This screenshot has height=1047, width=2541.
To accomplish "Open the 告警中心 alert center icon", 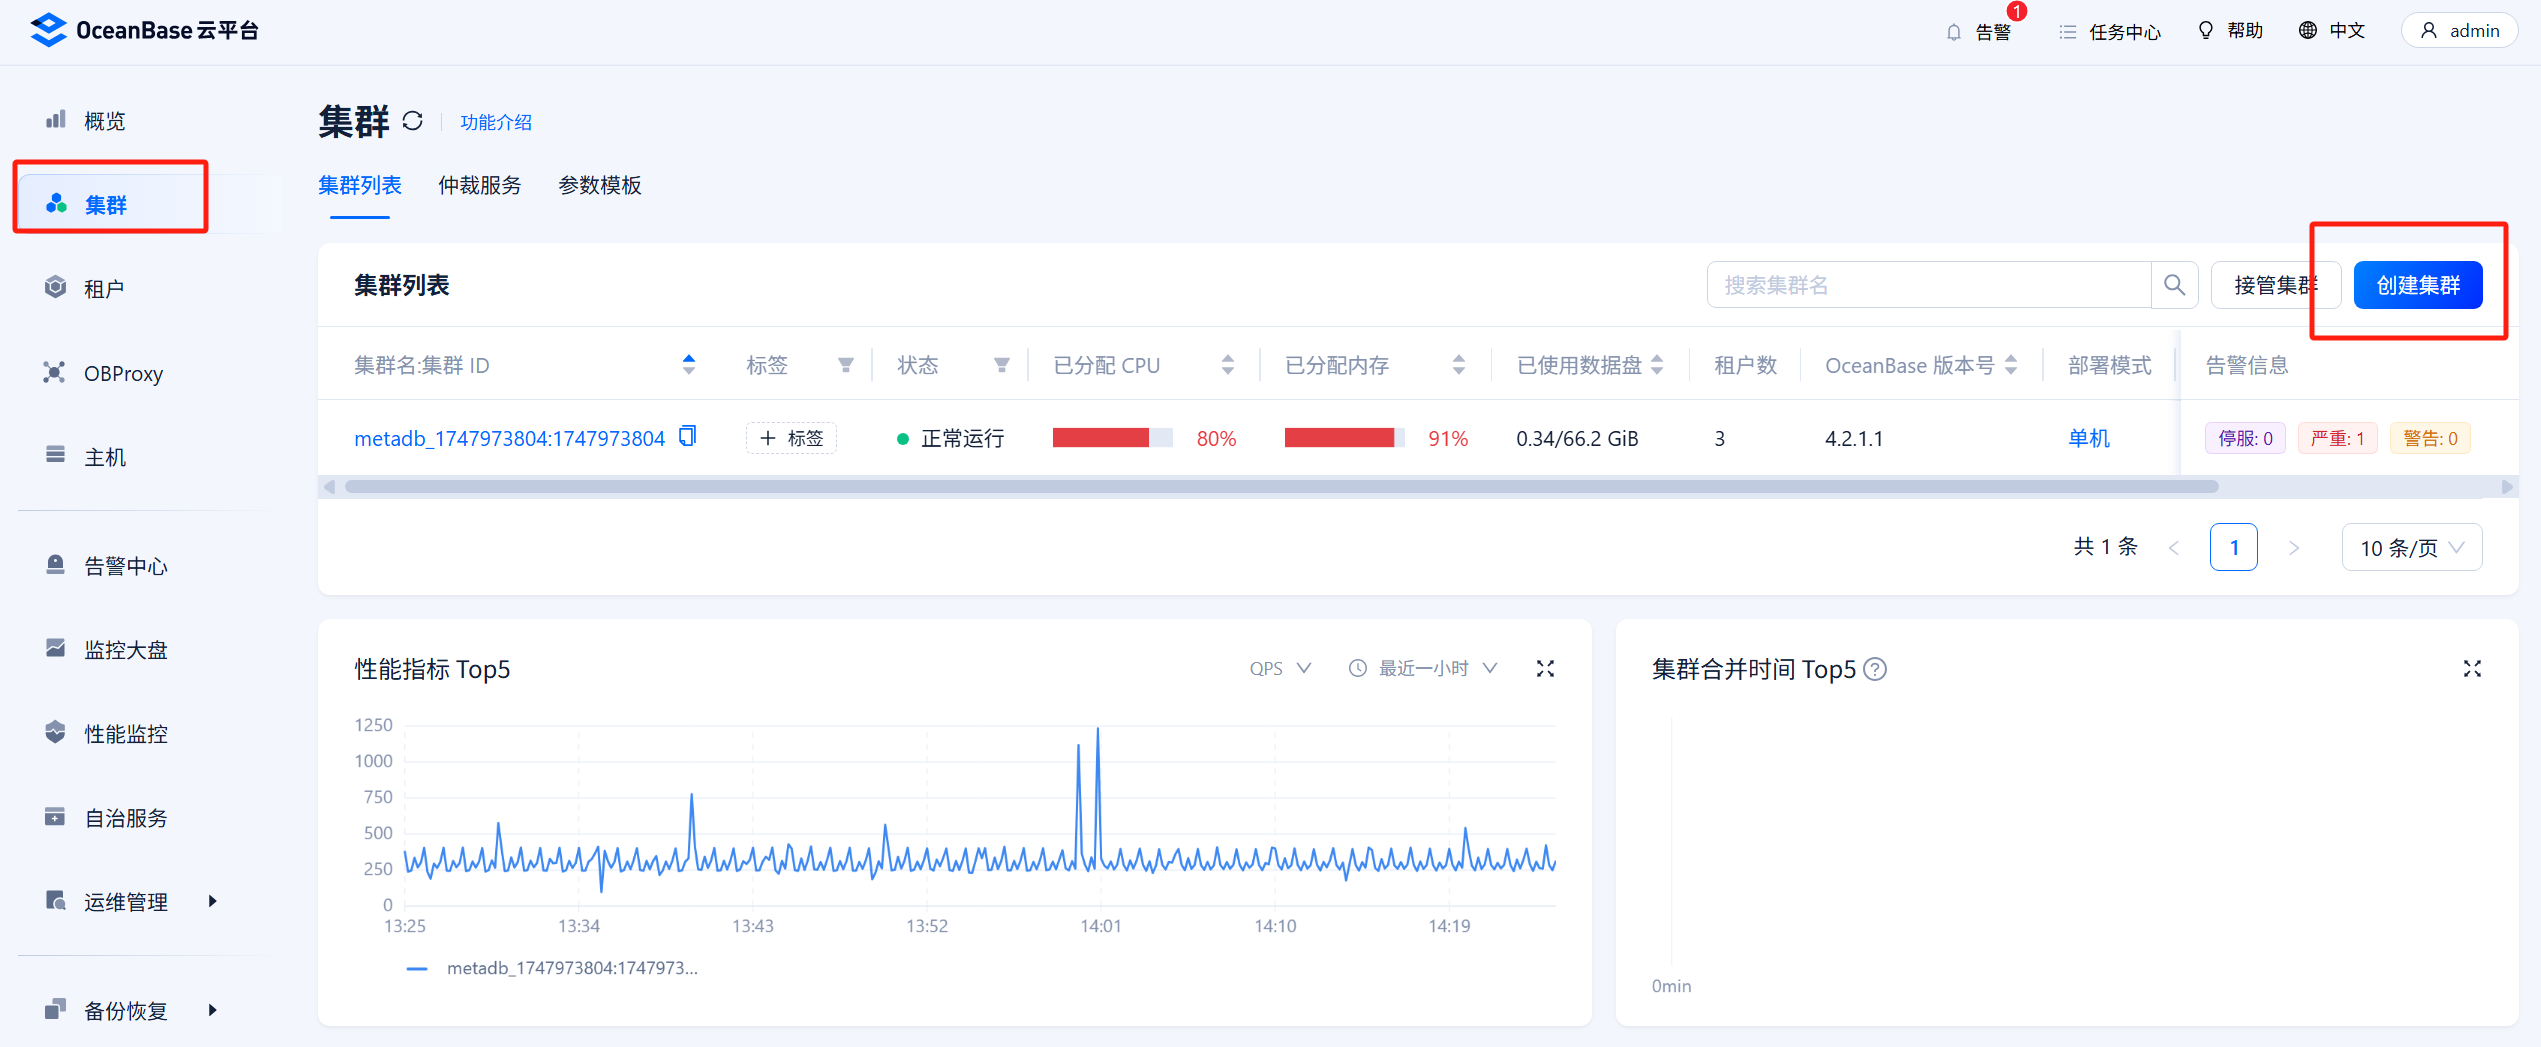I will click(126, 565).
